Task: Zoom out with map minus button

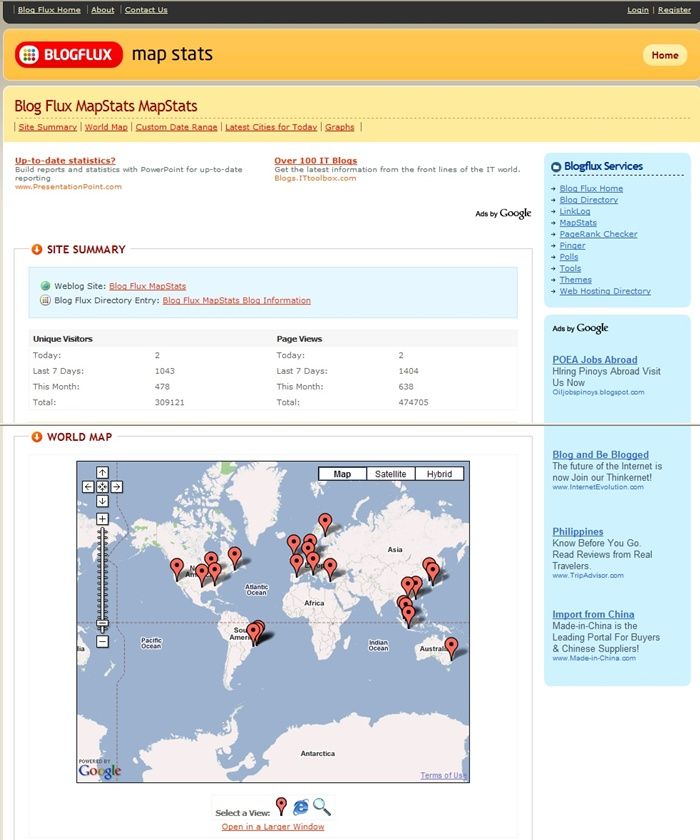Action: tap(102, 641)
